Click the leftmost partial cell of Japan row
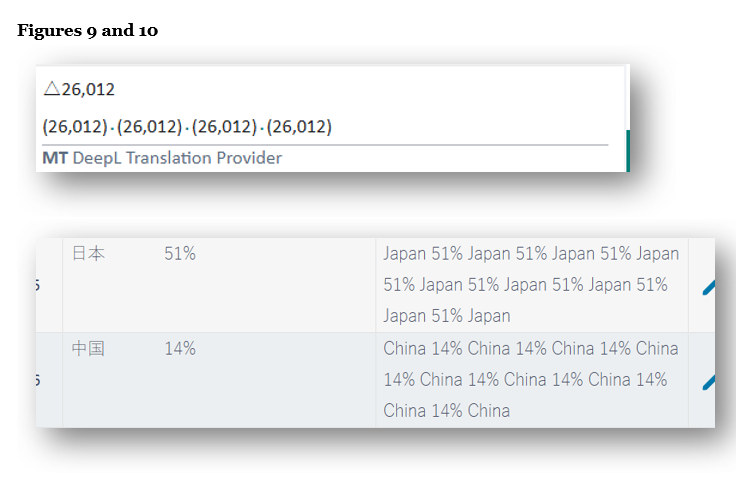 coord(48,285)
